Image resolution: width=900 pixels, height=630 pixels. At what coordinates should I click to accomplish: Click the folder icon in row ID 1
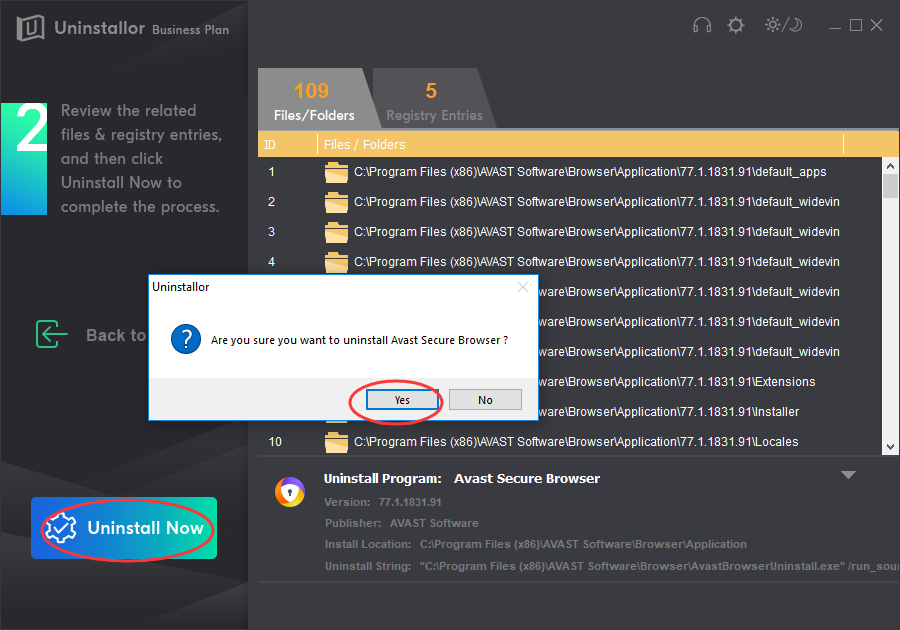(336, 172)
